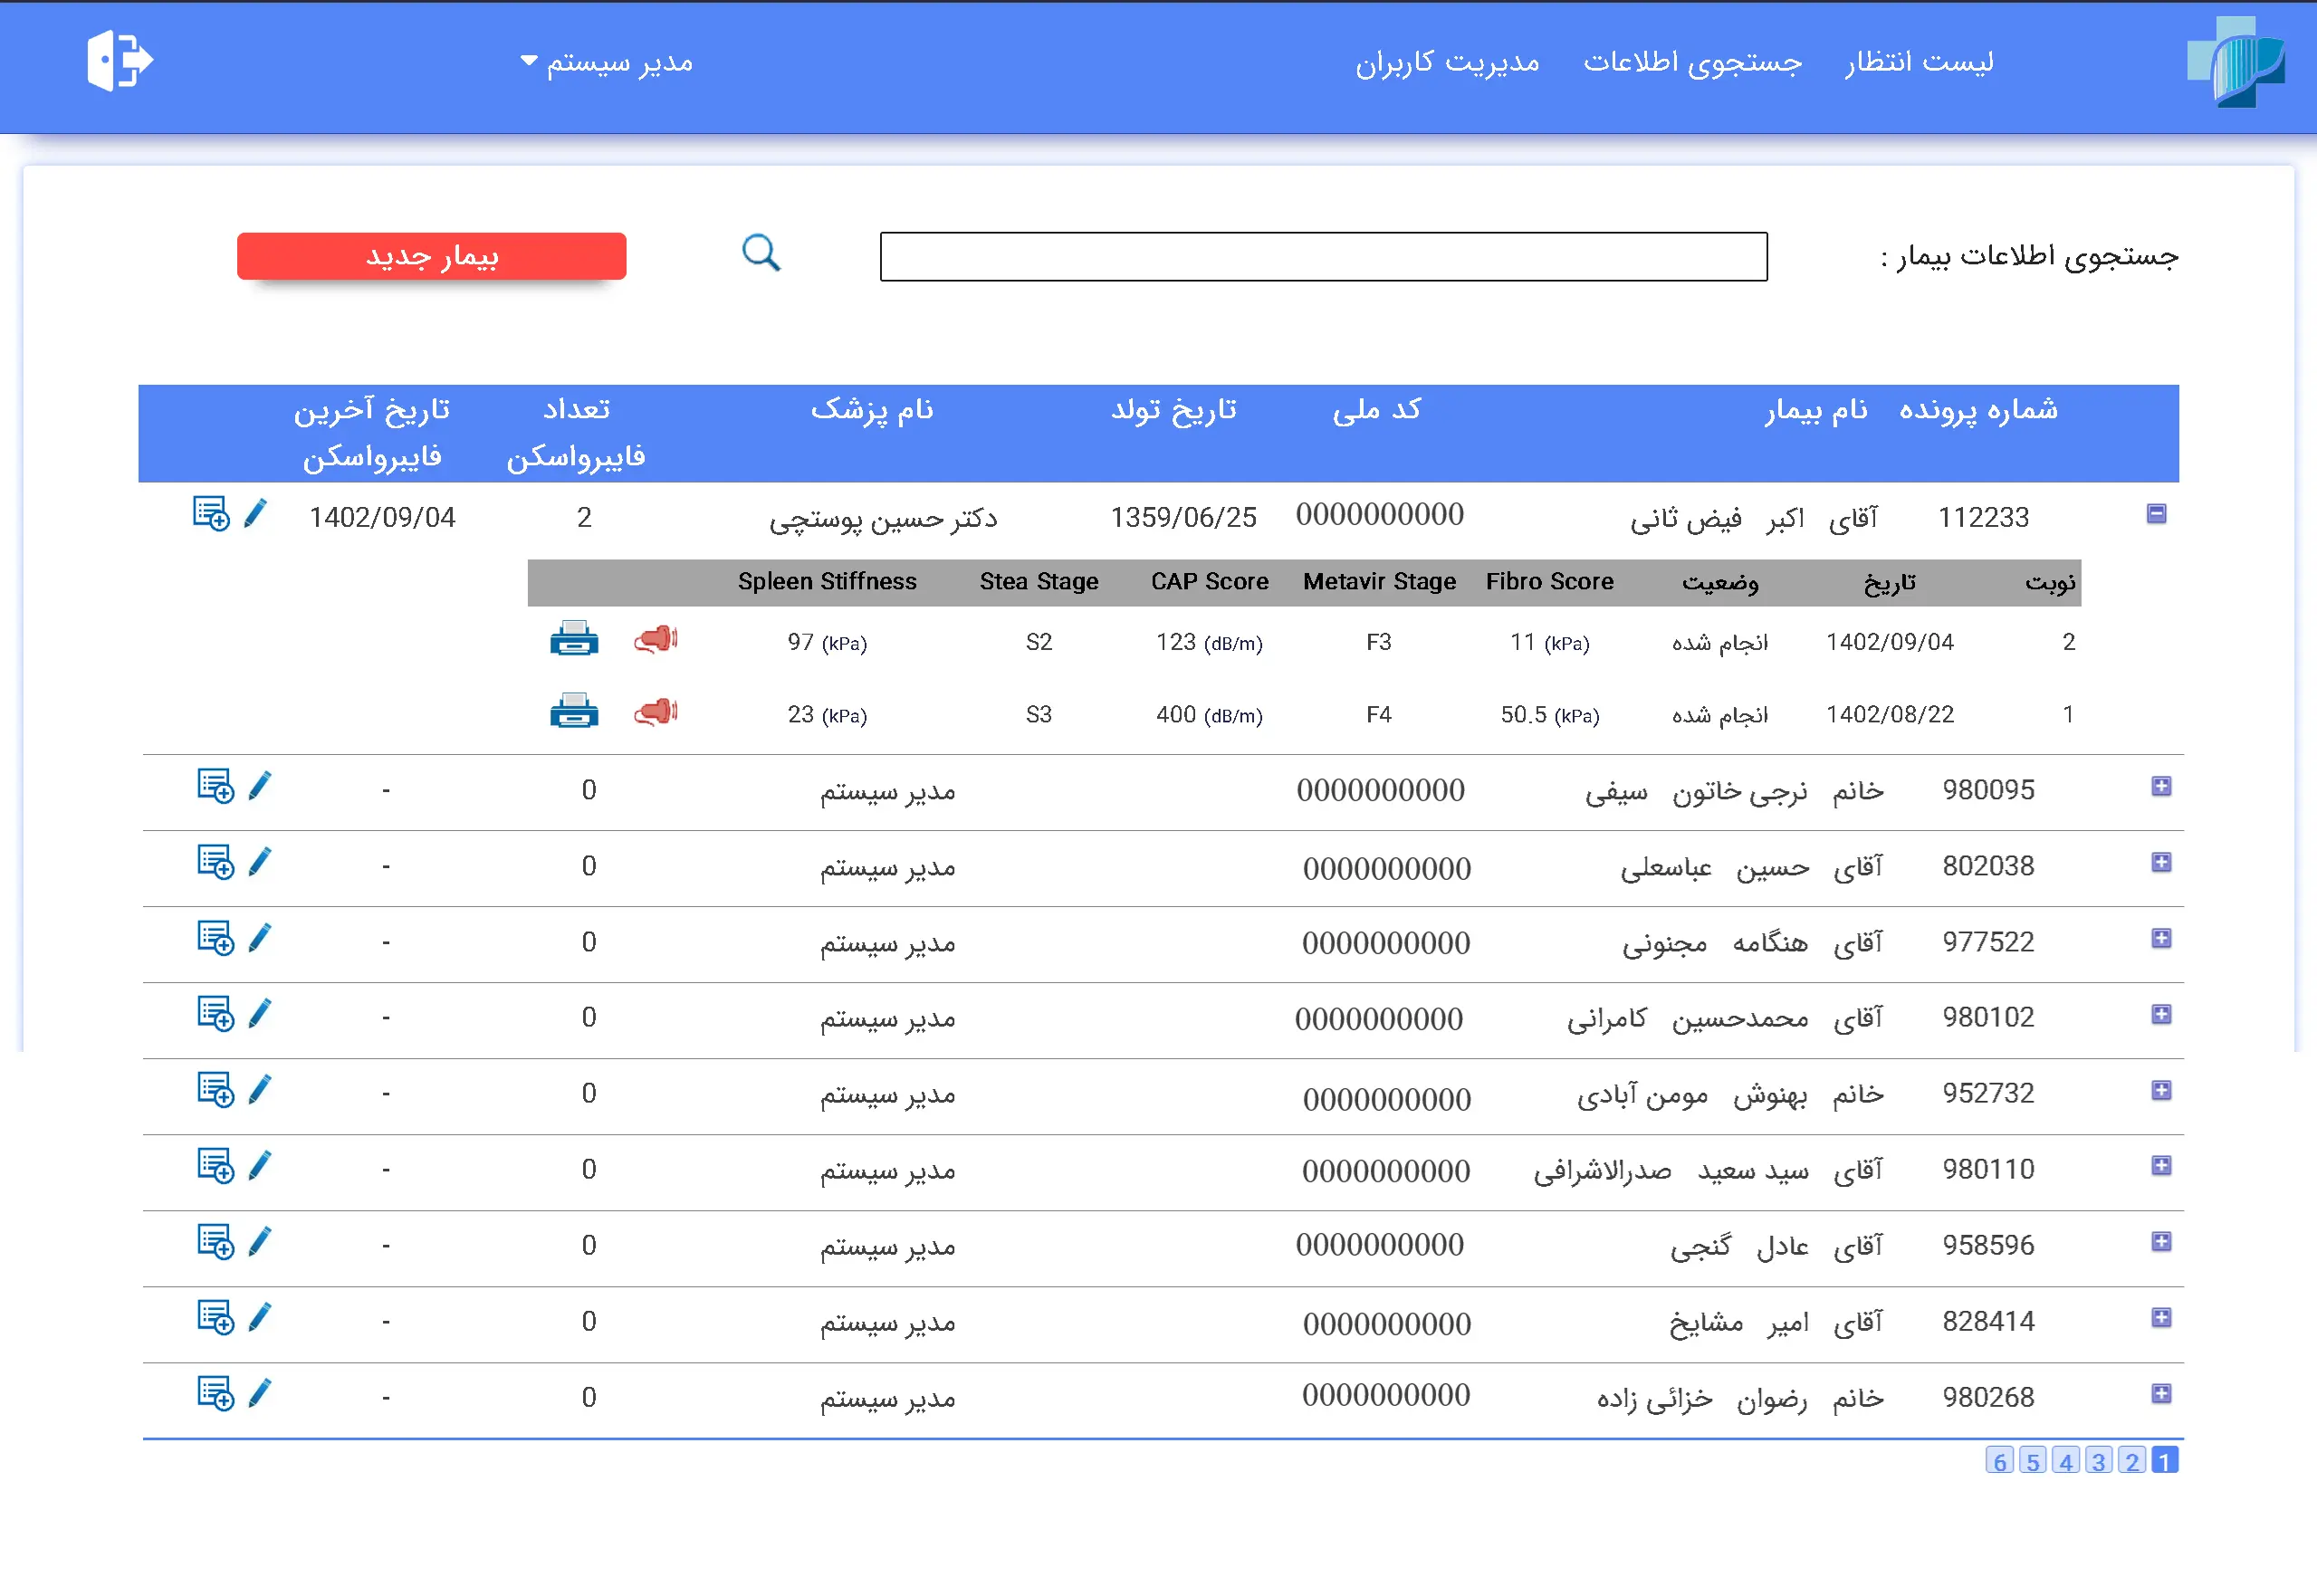Go to page 3 of results

click(x=2098, y=1461)
